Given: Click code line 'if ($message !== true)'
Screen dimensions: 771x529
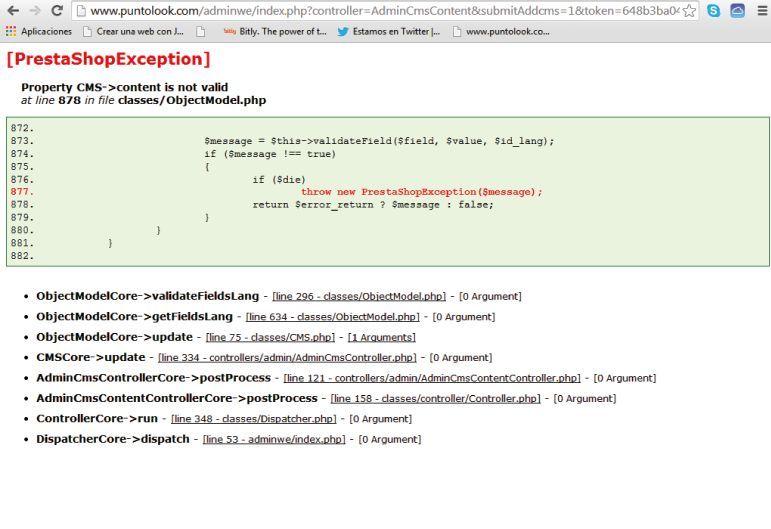Looking at the screenshot, I should coord(270,154).
